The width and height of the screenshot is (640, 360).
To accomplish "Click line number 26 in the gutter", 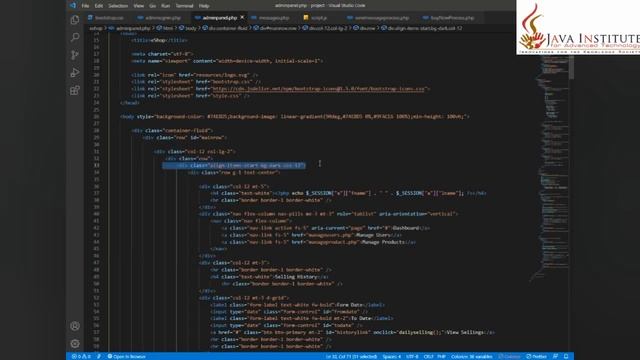I will coord(96,116).
